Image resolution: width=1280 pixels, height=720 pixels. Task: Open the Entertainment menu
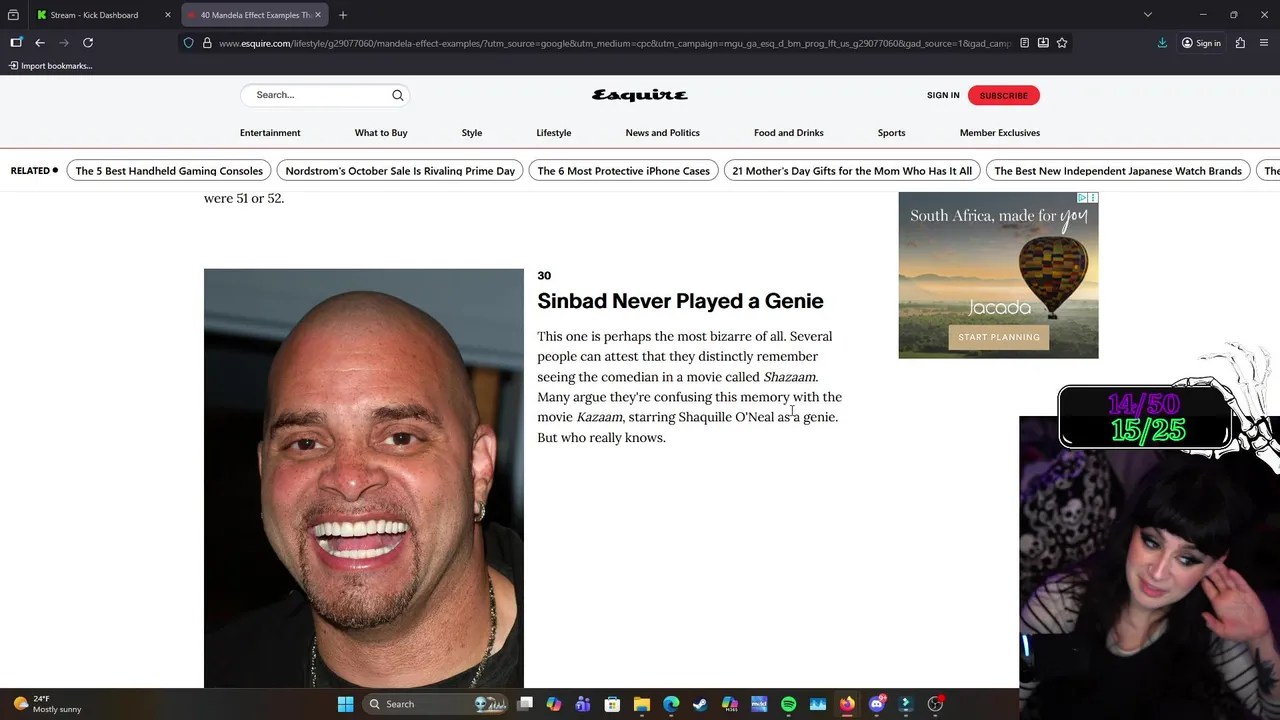coord(270,133)
